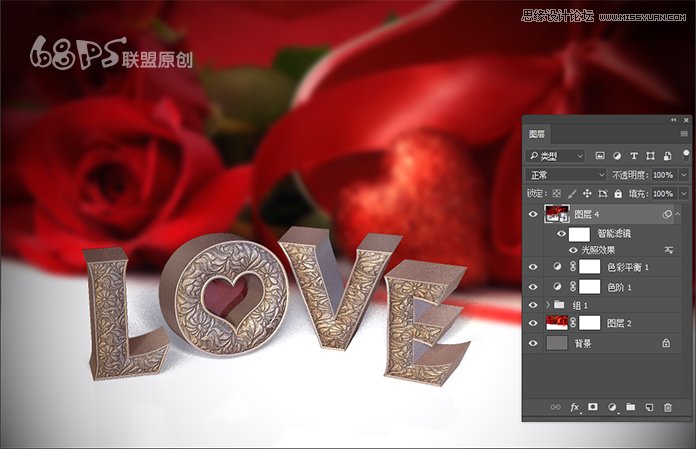Viewport: 696px width, 449px height.
Task: Select the 图层 2 mask thumbnail
Action: [x=590, y=323]
